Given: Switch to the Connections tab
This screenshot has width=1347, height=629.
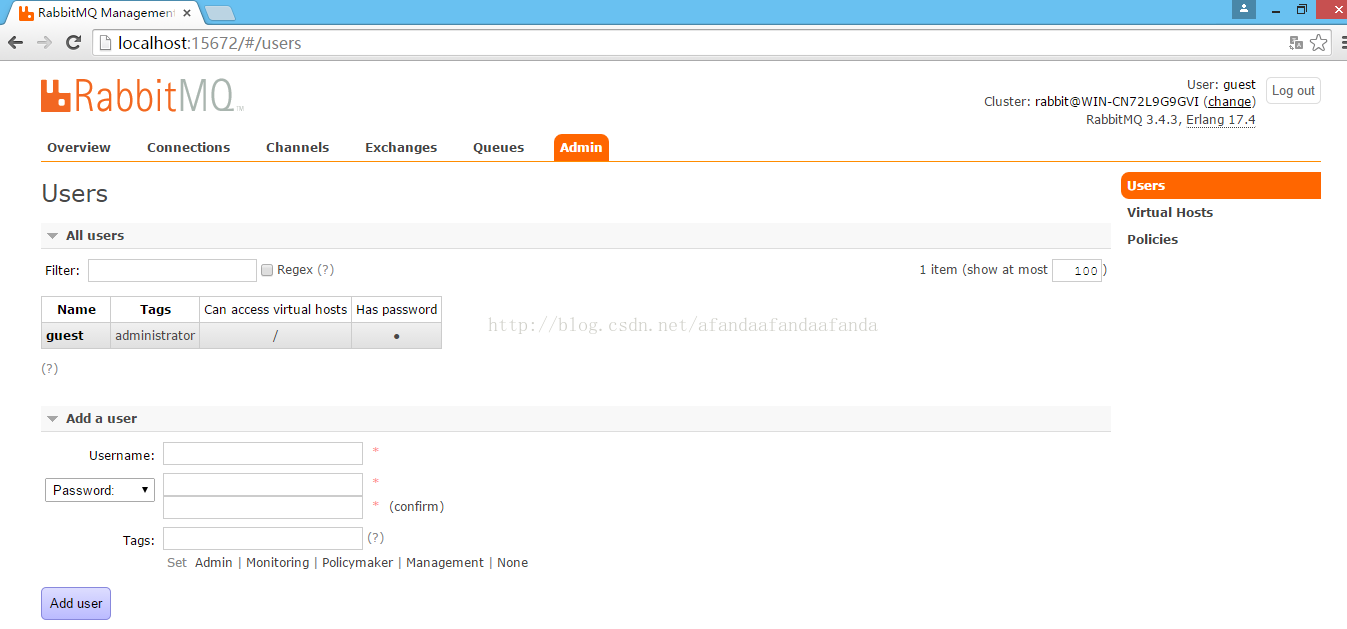Looking at the screenshot, I should point(188,147).
